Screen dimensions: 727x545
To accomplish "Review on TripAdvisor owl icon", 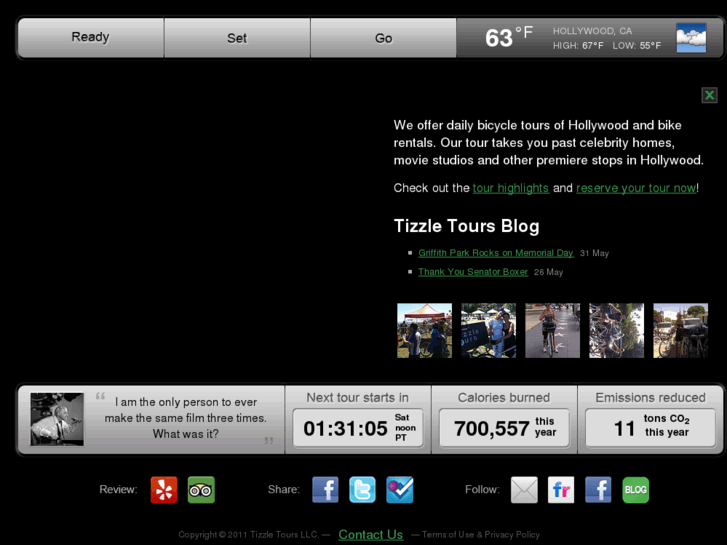I will click(201, 490).
